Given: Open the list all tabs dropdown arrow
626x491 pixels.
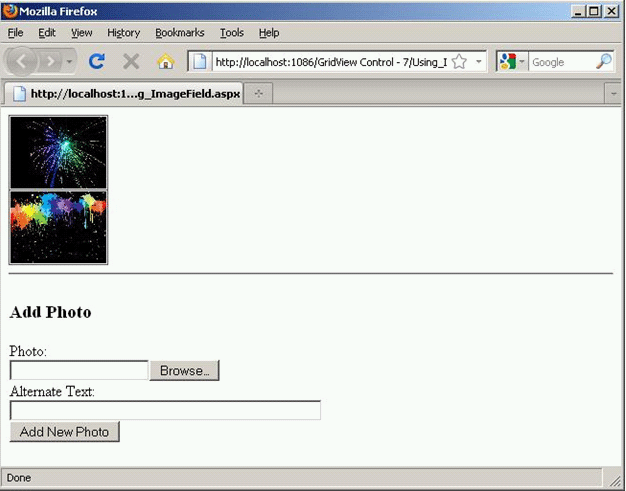Looking at the screenshot, I should (613, 94).
